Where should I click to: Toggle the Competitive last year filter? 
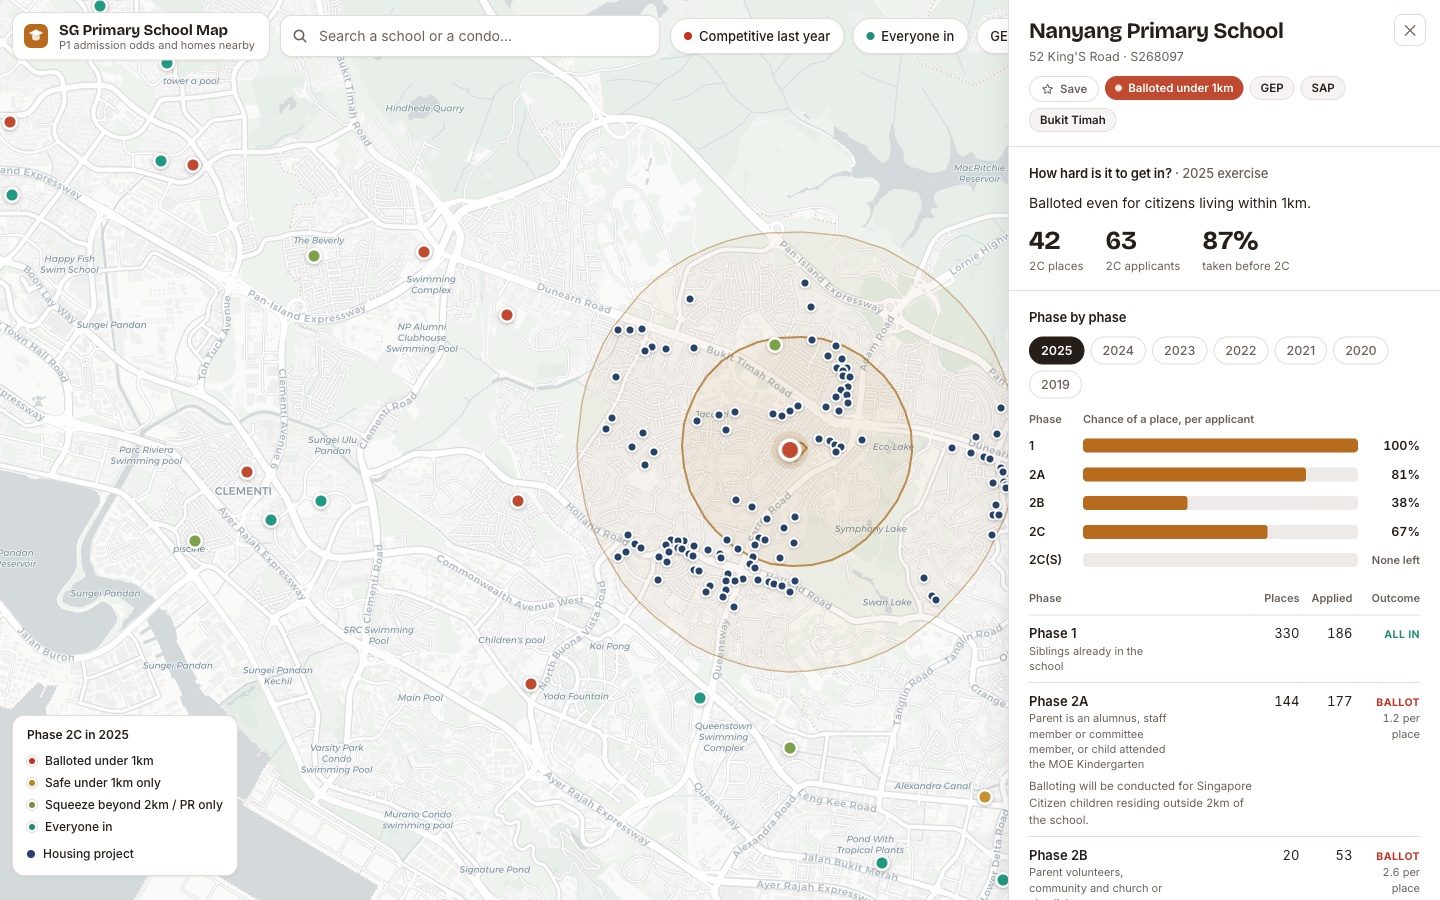757,36
